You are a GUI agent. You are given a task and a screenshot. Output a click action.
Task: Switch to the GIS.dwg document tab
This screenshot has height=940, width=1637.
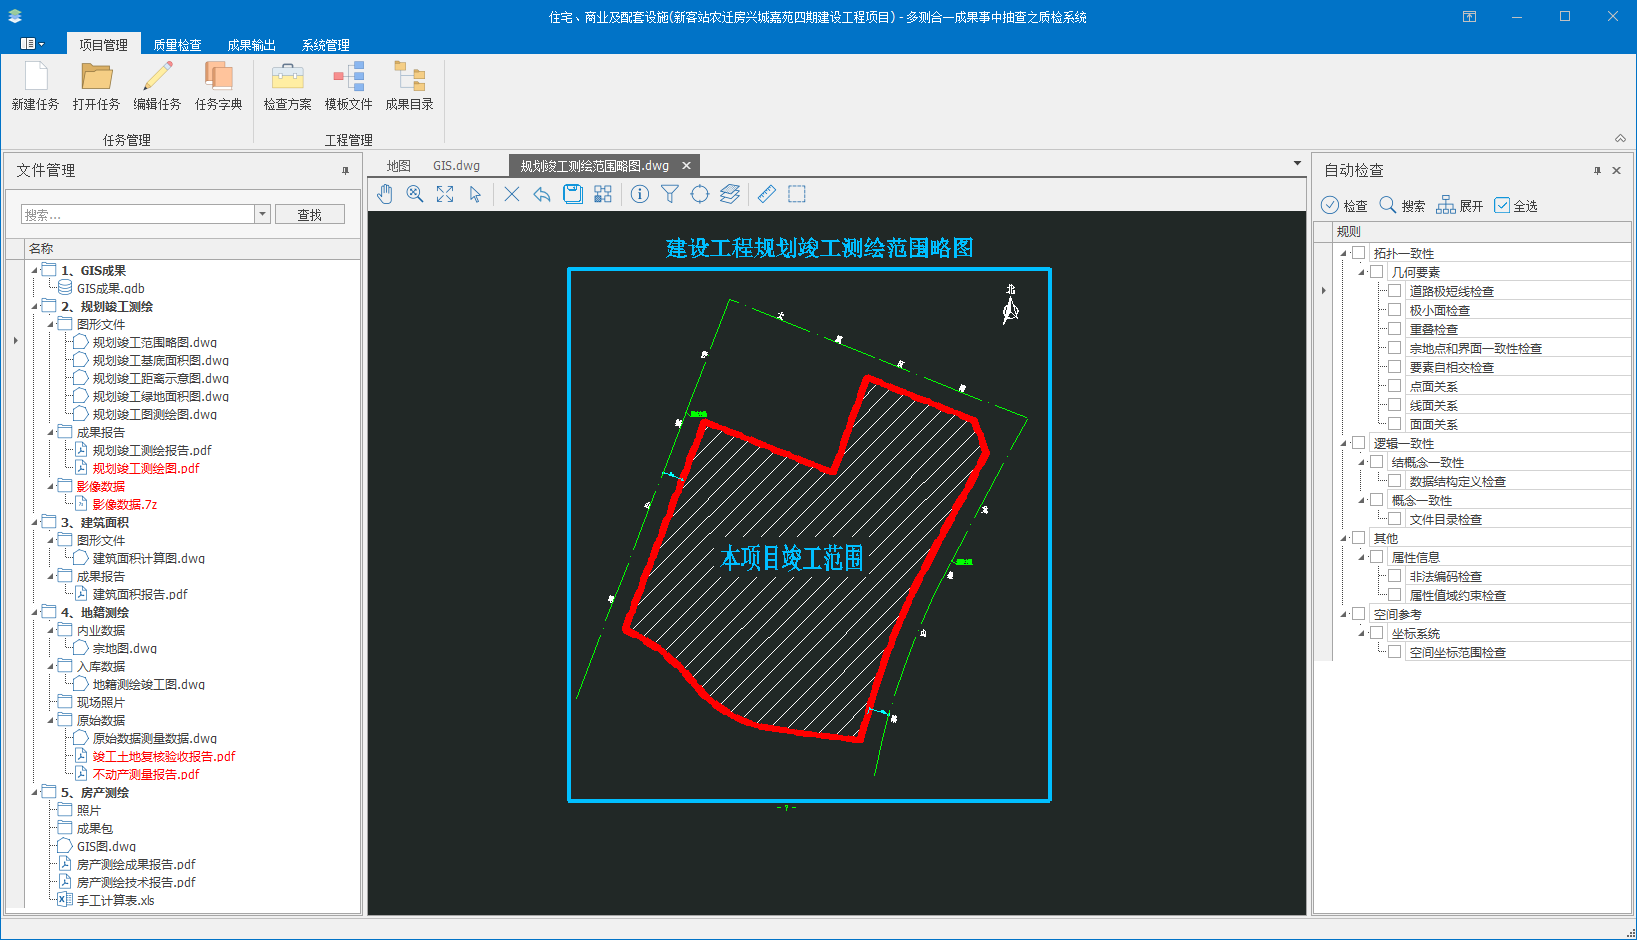(x=456, y=166)
